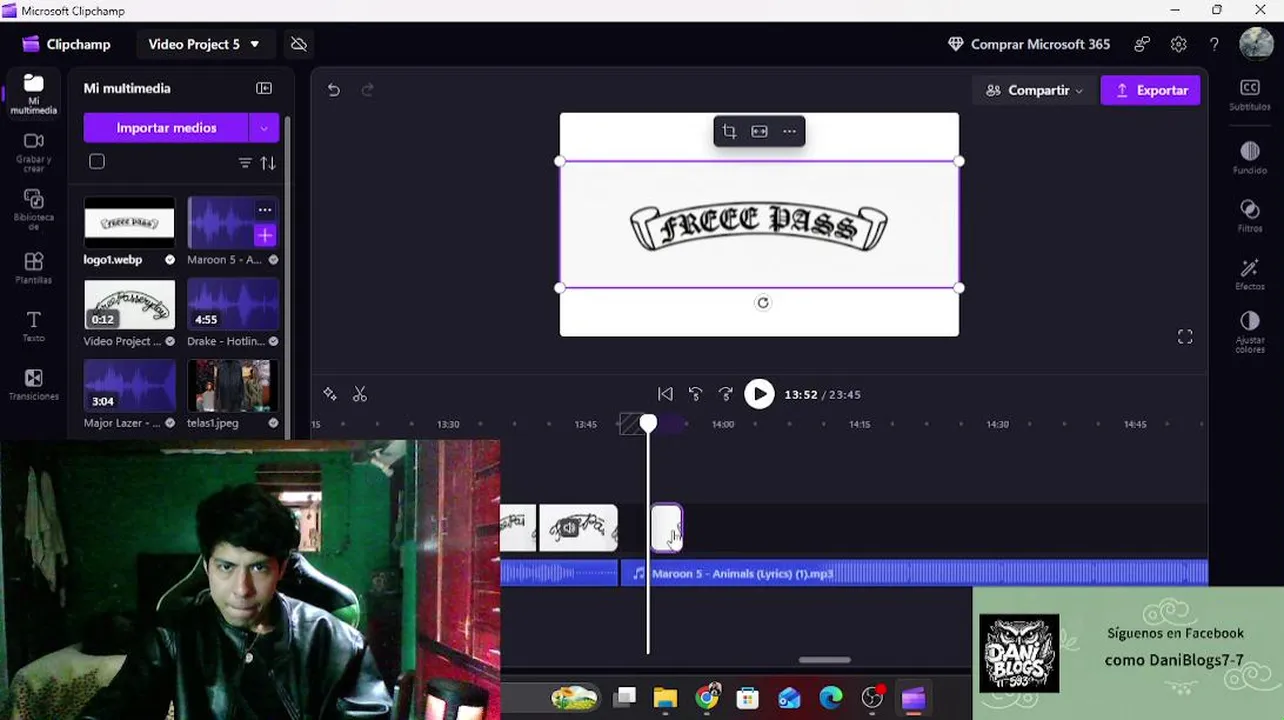Image resolution: width=1284 pixels, height=720 pixels.
Task: Open more options on Maroon 5 media
Action: click(x=265, y=210)
